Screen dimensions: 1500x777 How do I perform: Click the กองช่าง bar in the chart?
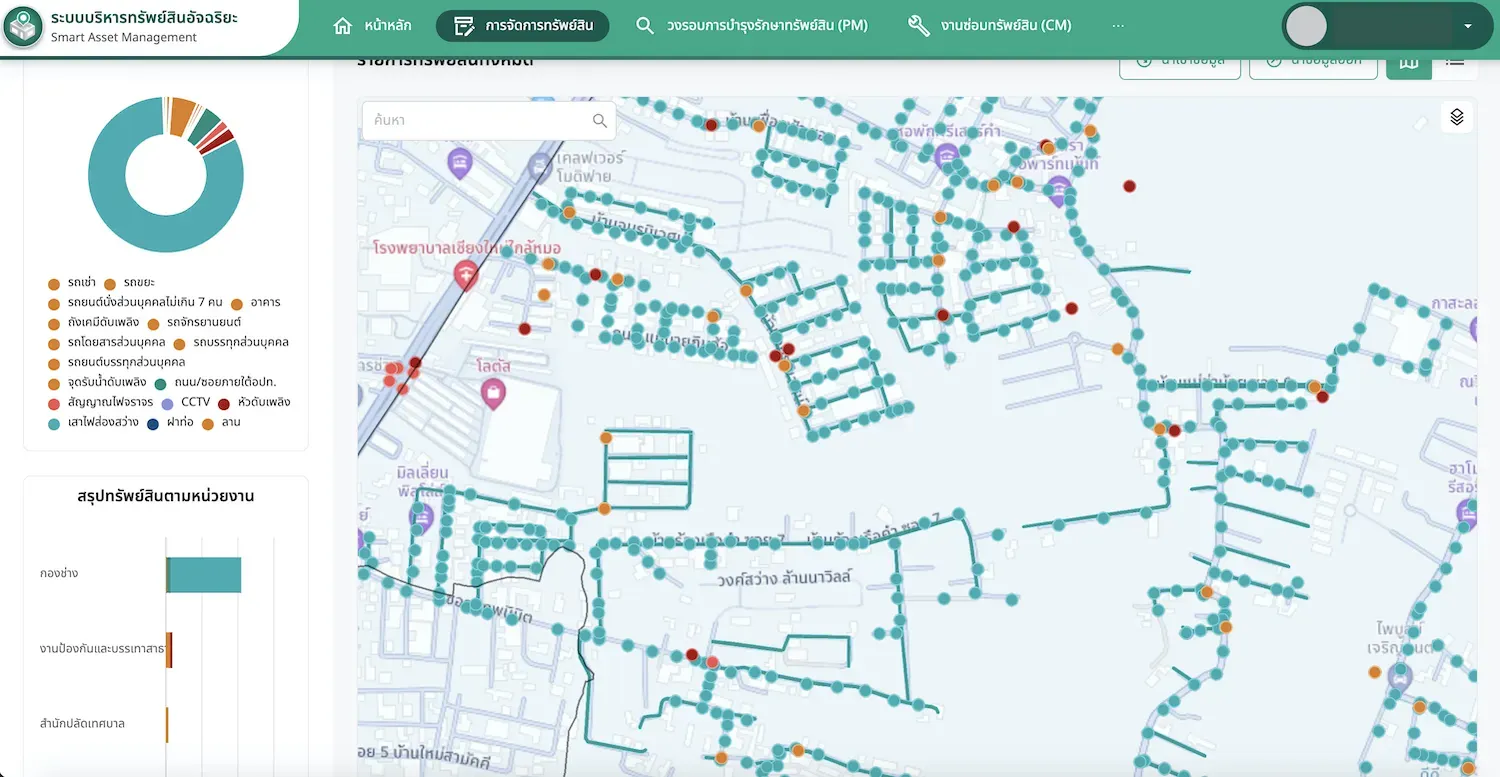(204, 574)
